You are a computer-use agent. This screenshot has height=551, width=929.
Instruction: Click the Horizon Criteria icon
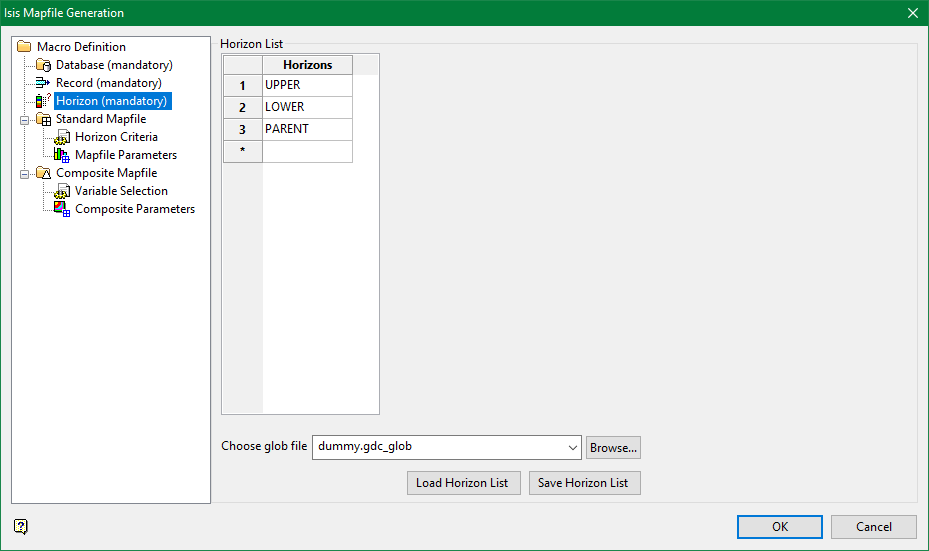pos(62,137)
